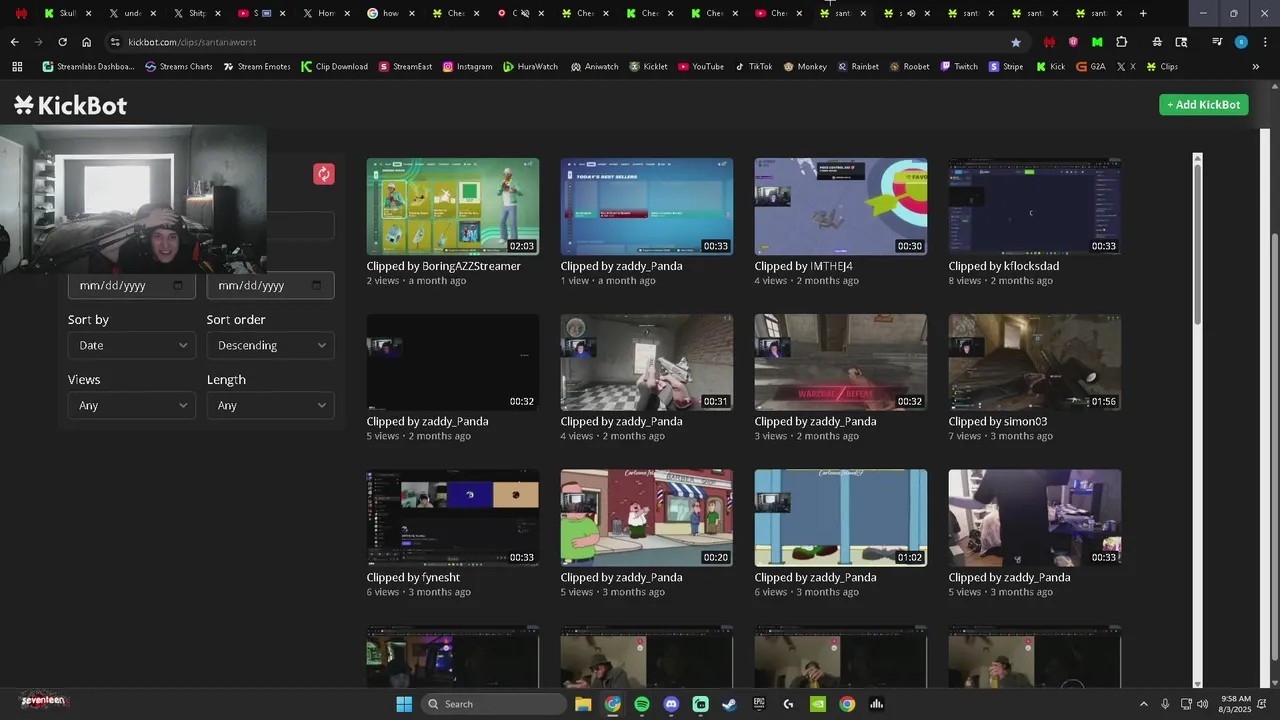Switch to the Skull browser tab

(x=69, y=13)
